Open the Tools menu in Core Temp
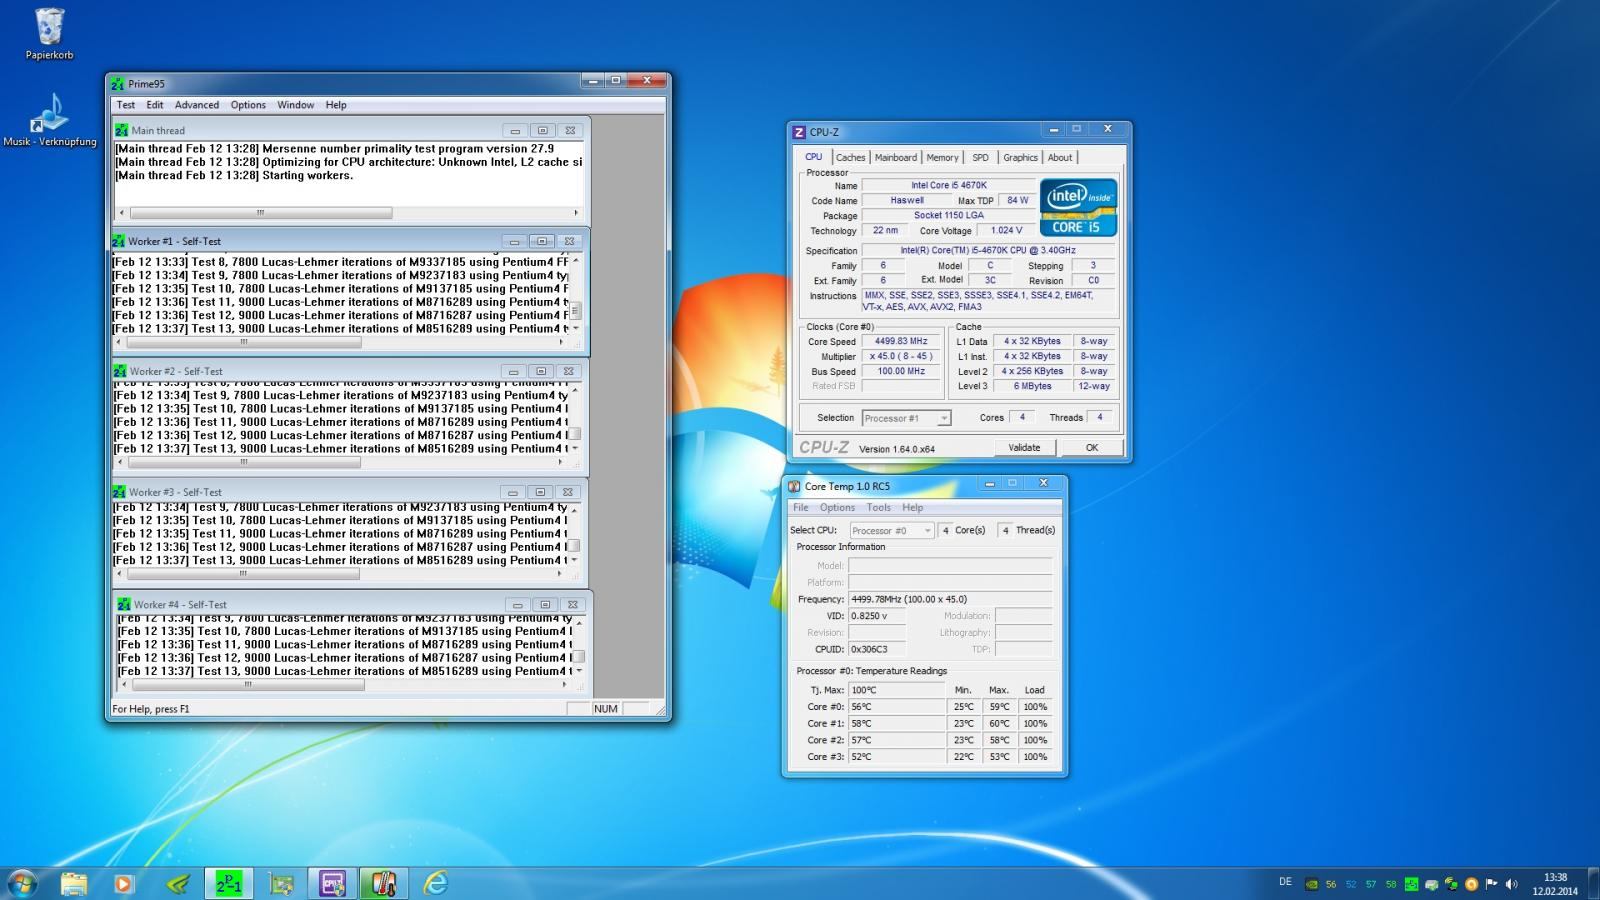 (878, 507)
